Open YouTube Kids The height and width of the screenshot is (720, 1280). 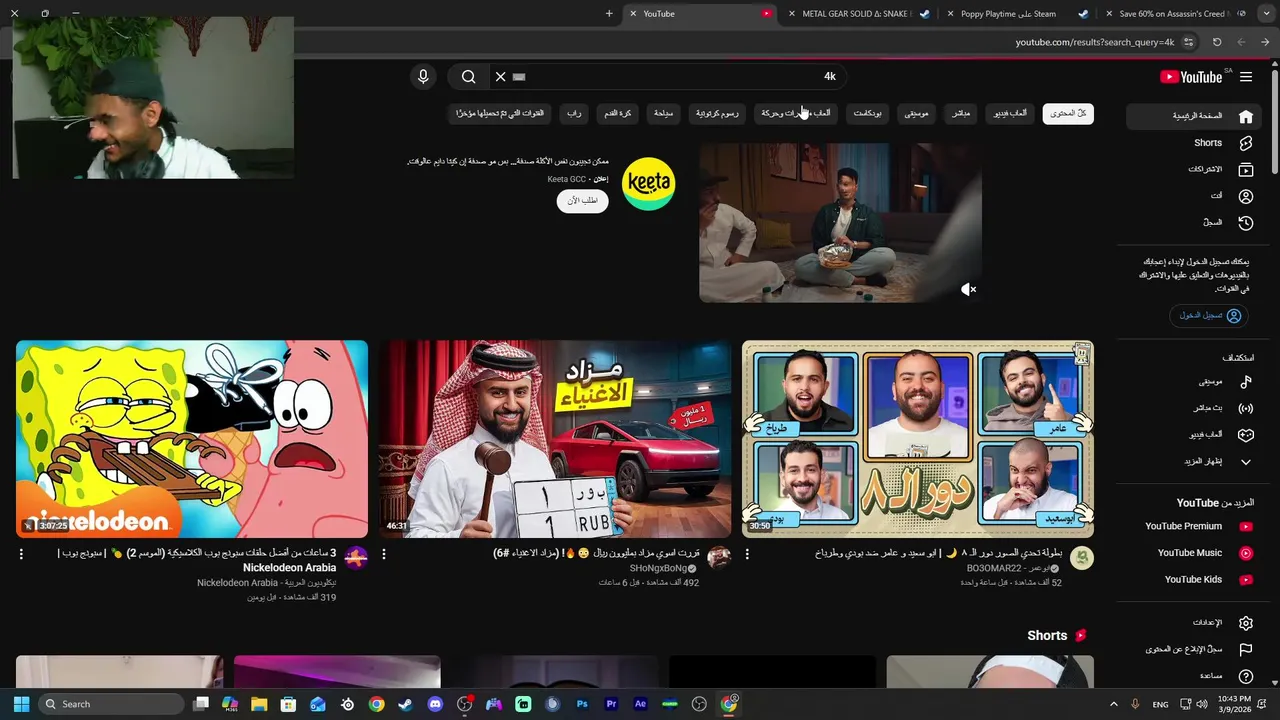coord(1192,579)
